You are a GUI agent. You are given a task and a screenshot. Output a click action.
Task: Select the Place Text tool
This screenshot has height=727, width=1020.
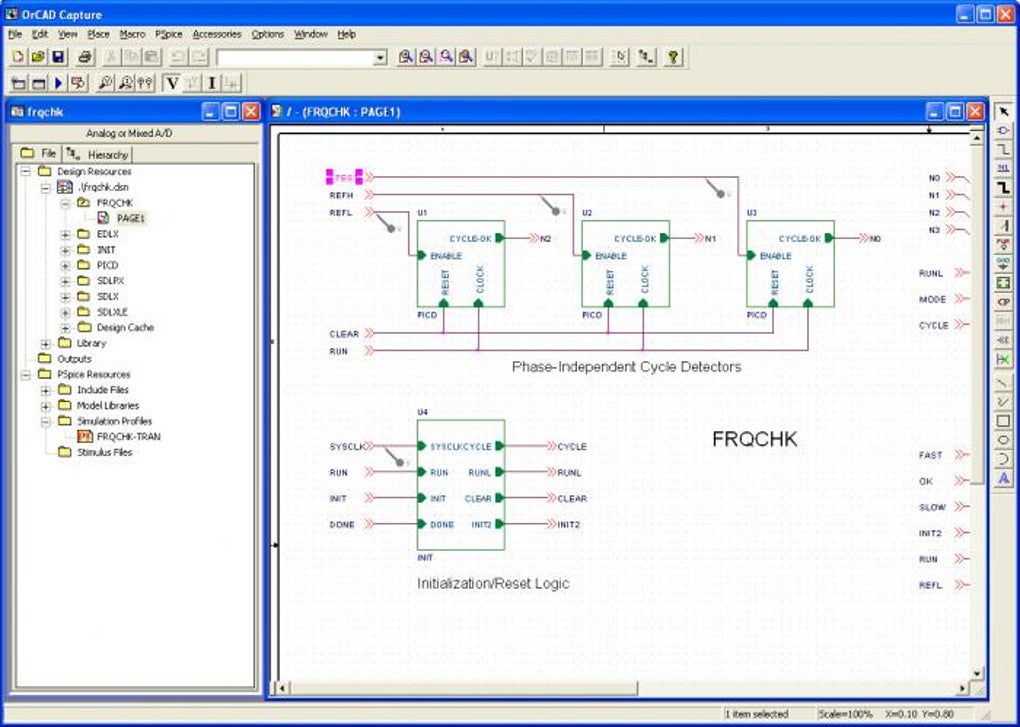click(1004, 479)
